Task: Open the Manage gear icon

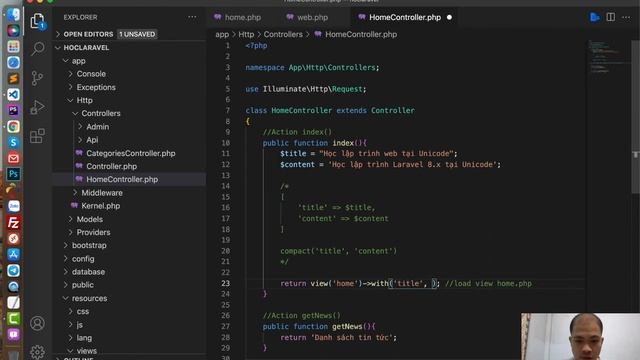Action: [x=38, y=352]
